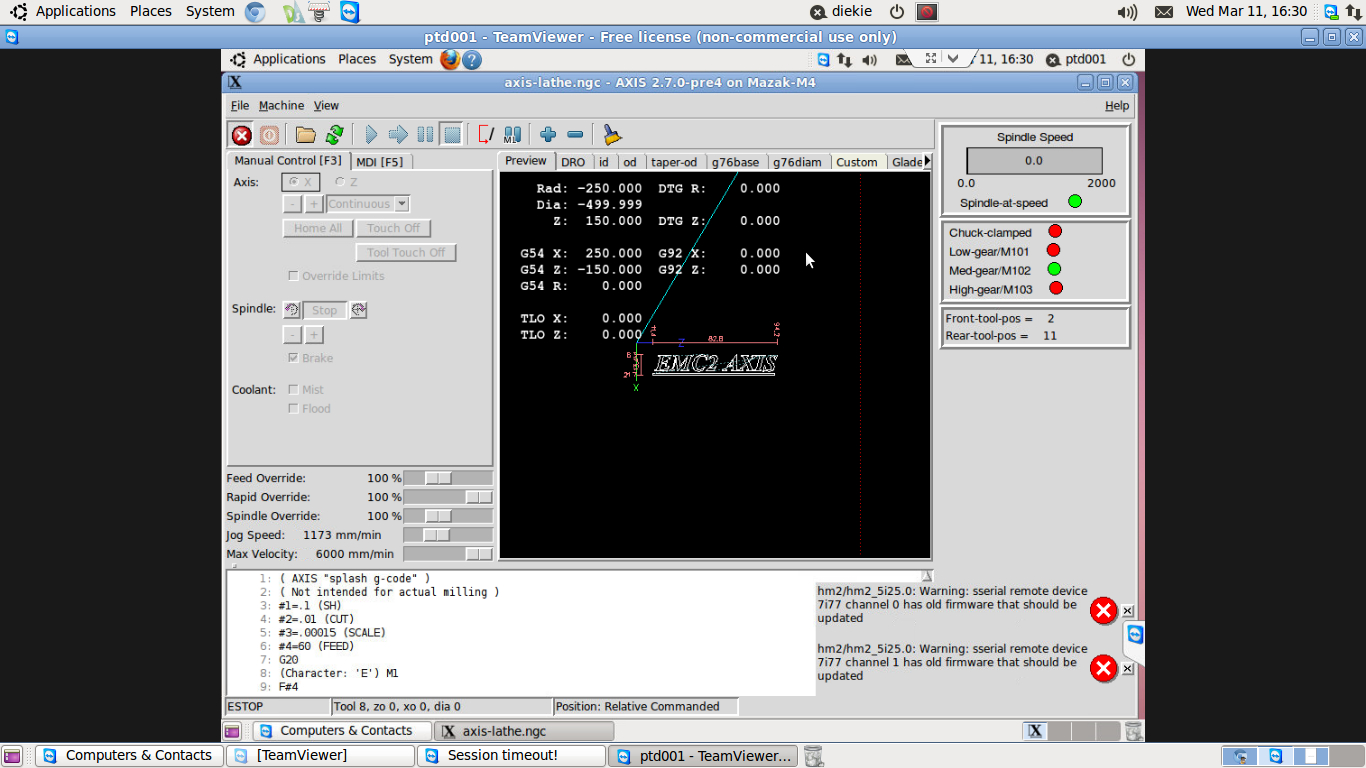Switch to the Custom tab
1366x768 pixels.
(x=857, y=162)
